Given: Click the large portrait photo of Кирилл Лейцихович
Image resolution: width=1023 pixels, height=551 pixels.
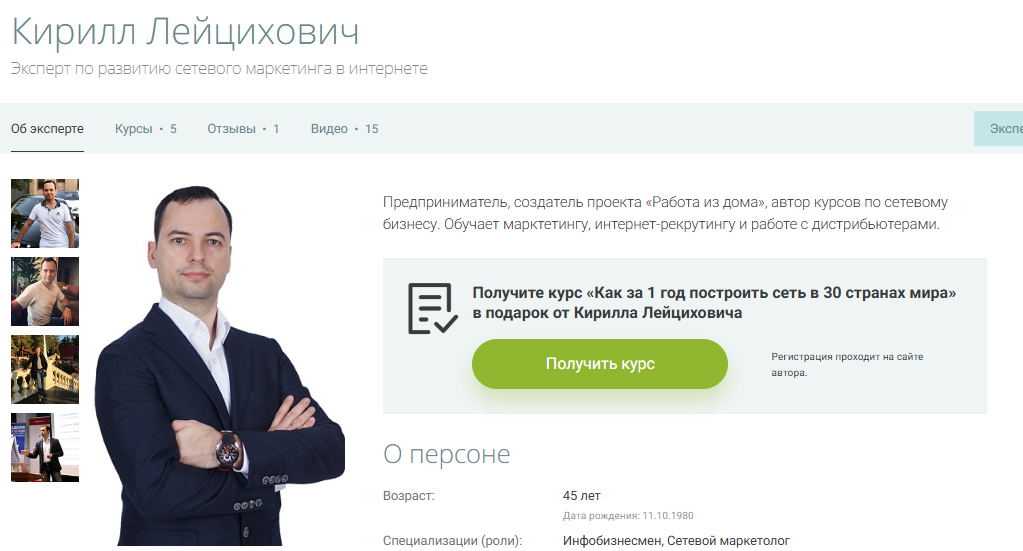Looking at the screenshot, I should [220, 365].
